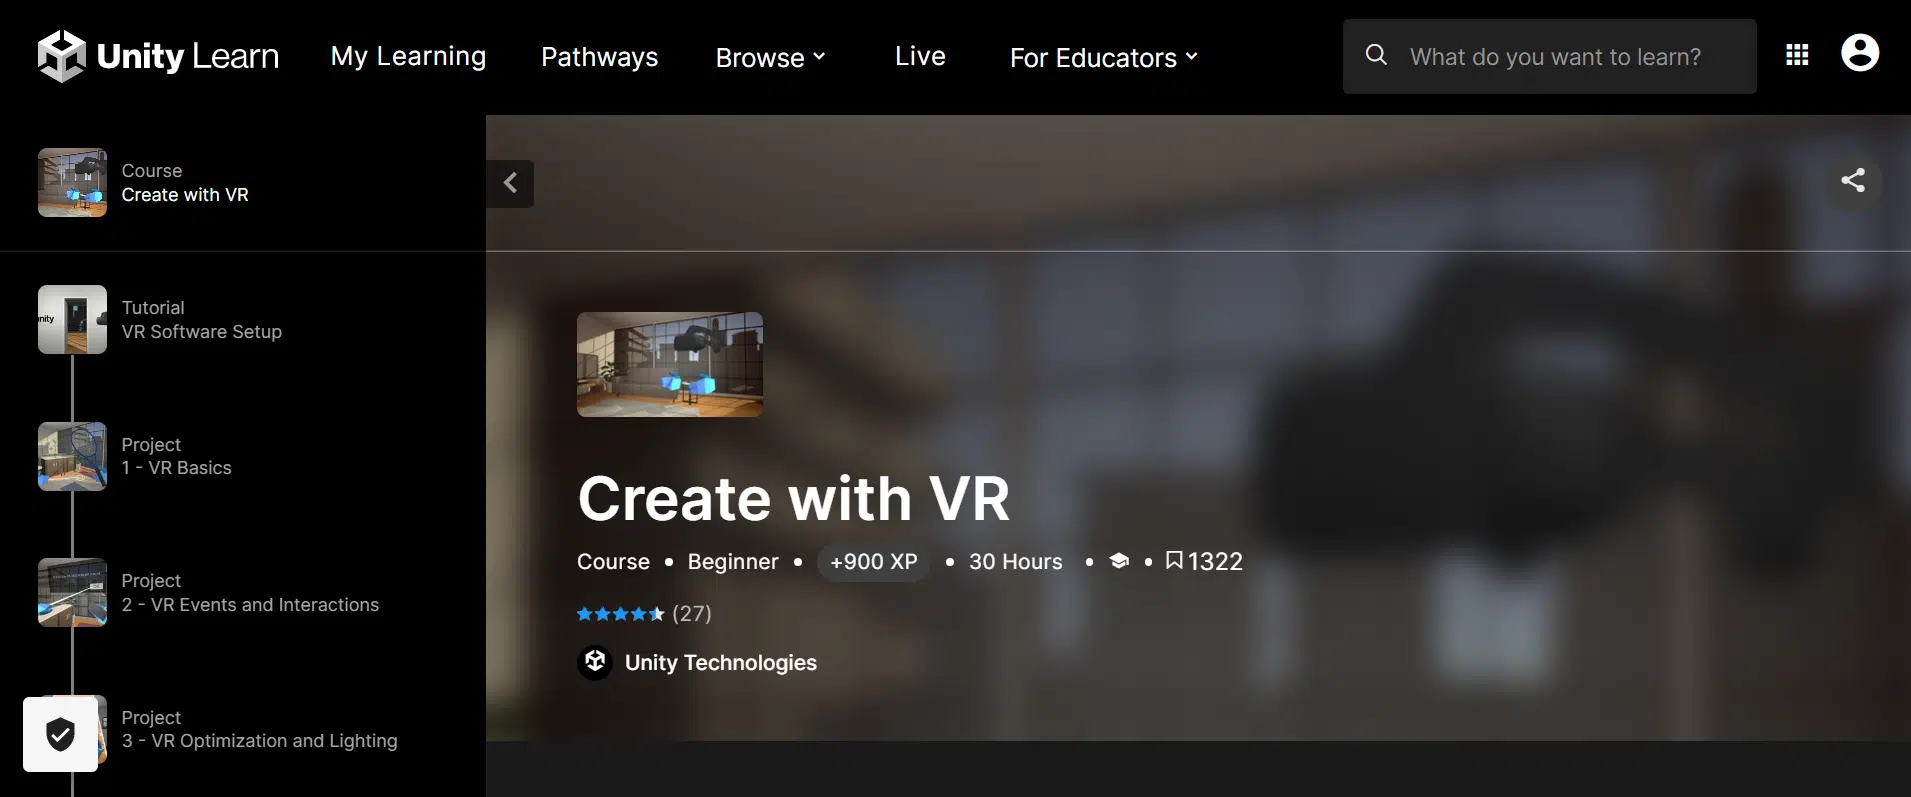
Task: Collapse the course sidebar with the arrow
Action: click(510, 183)
